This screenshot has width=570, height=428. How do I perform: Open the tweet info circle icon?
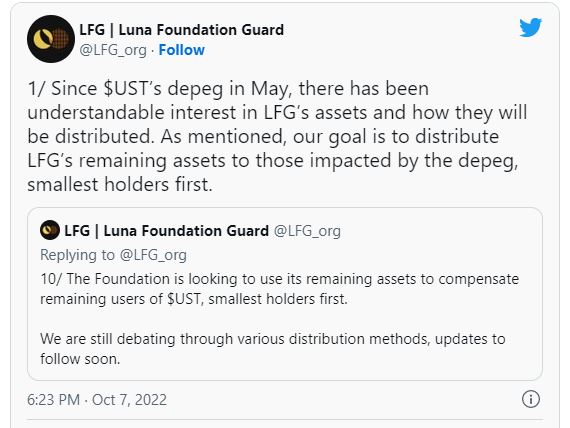click(531, 399)
